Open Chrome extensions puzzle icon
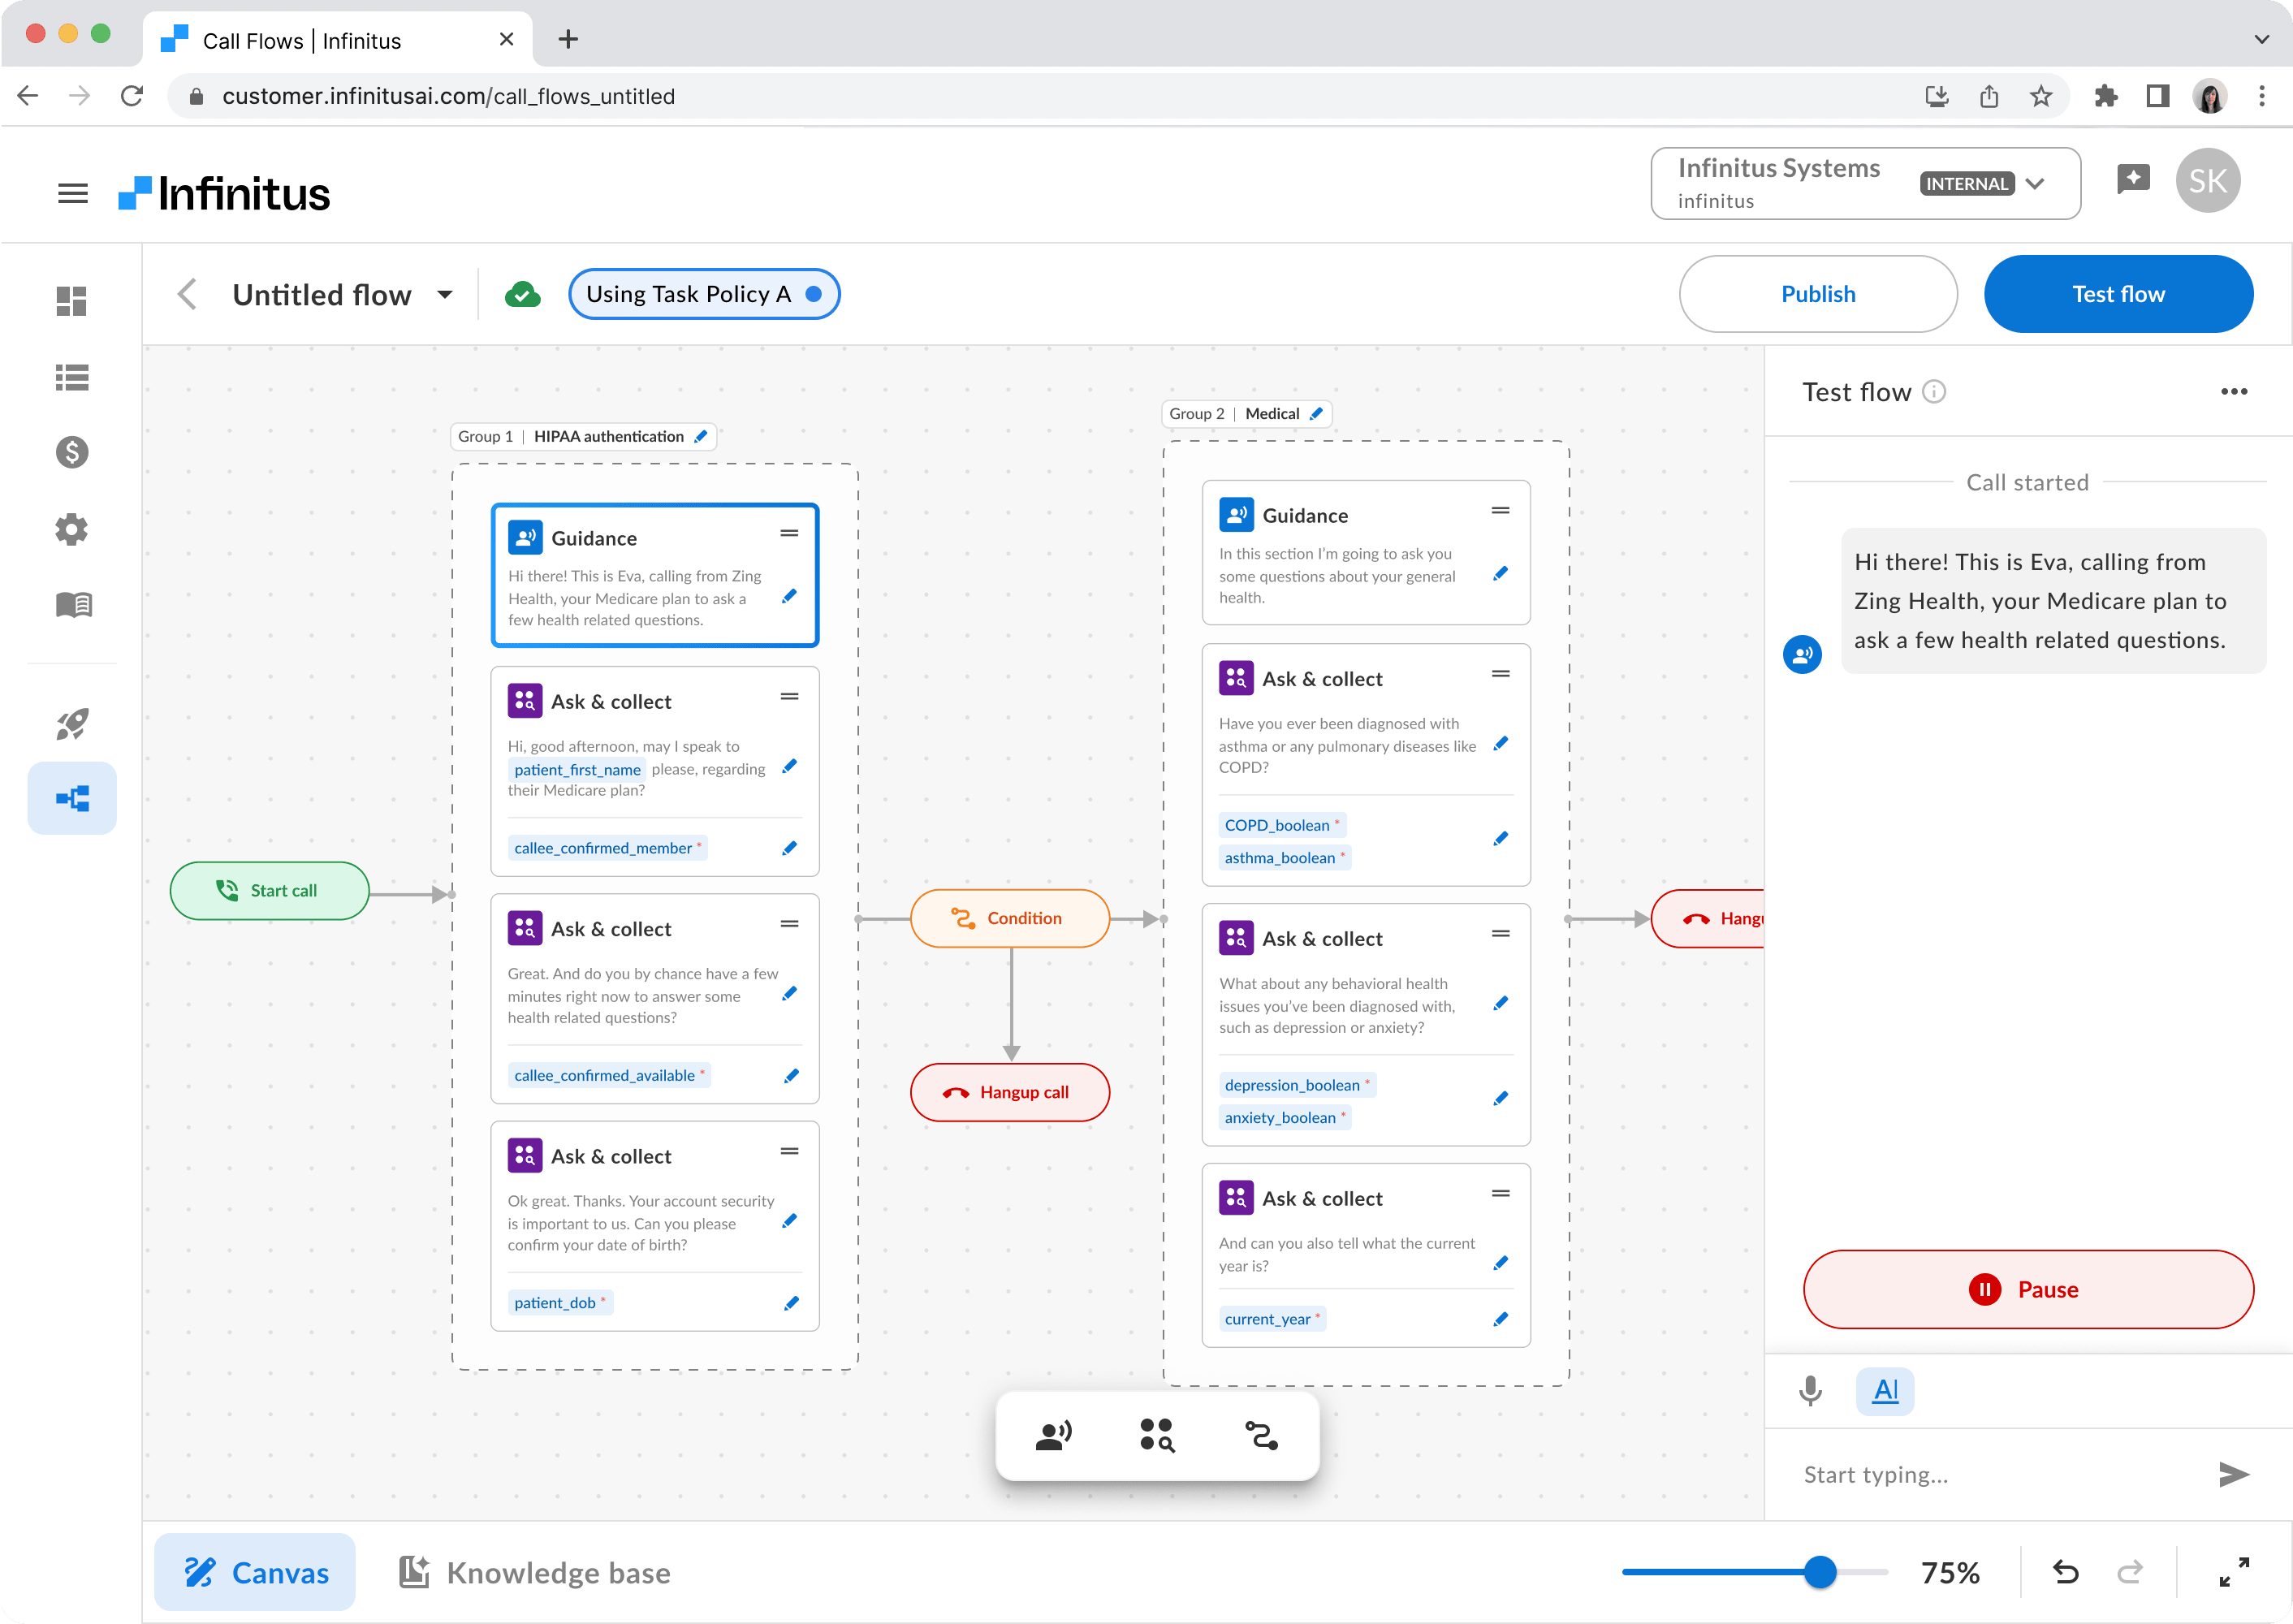 pyautogui.click(x=2105, y=97)
